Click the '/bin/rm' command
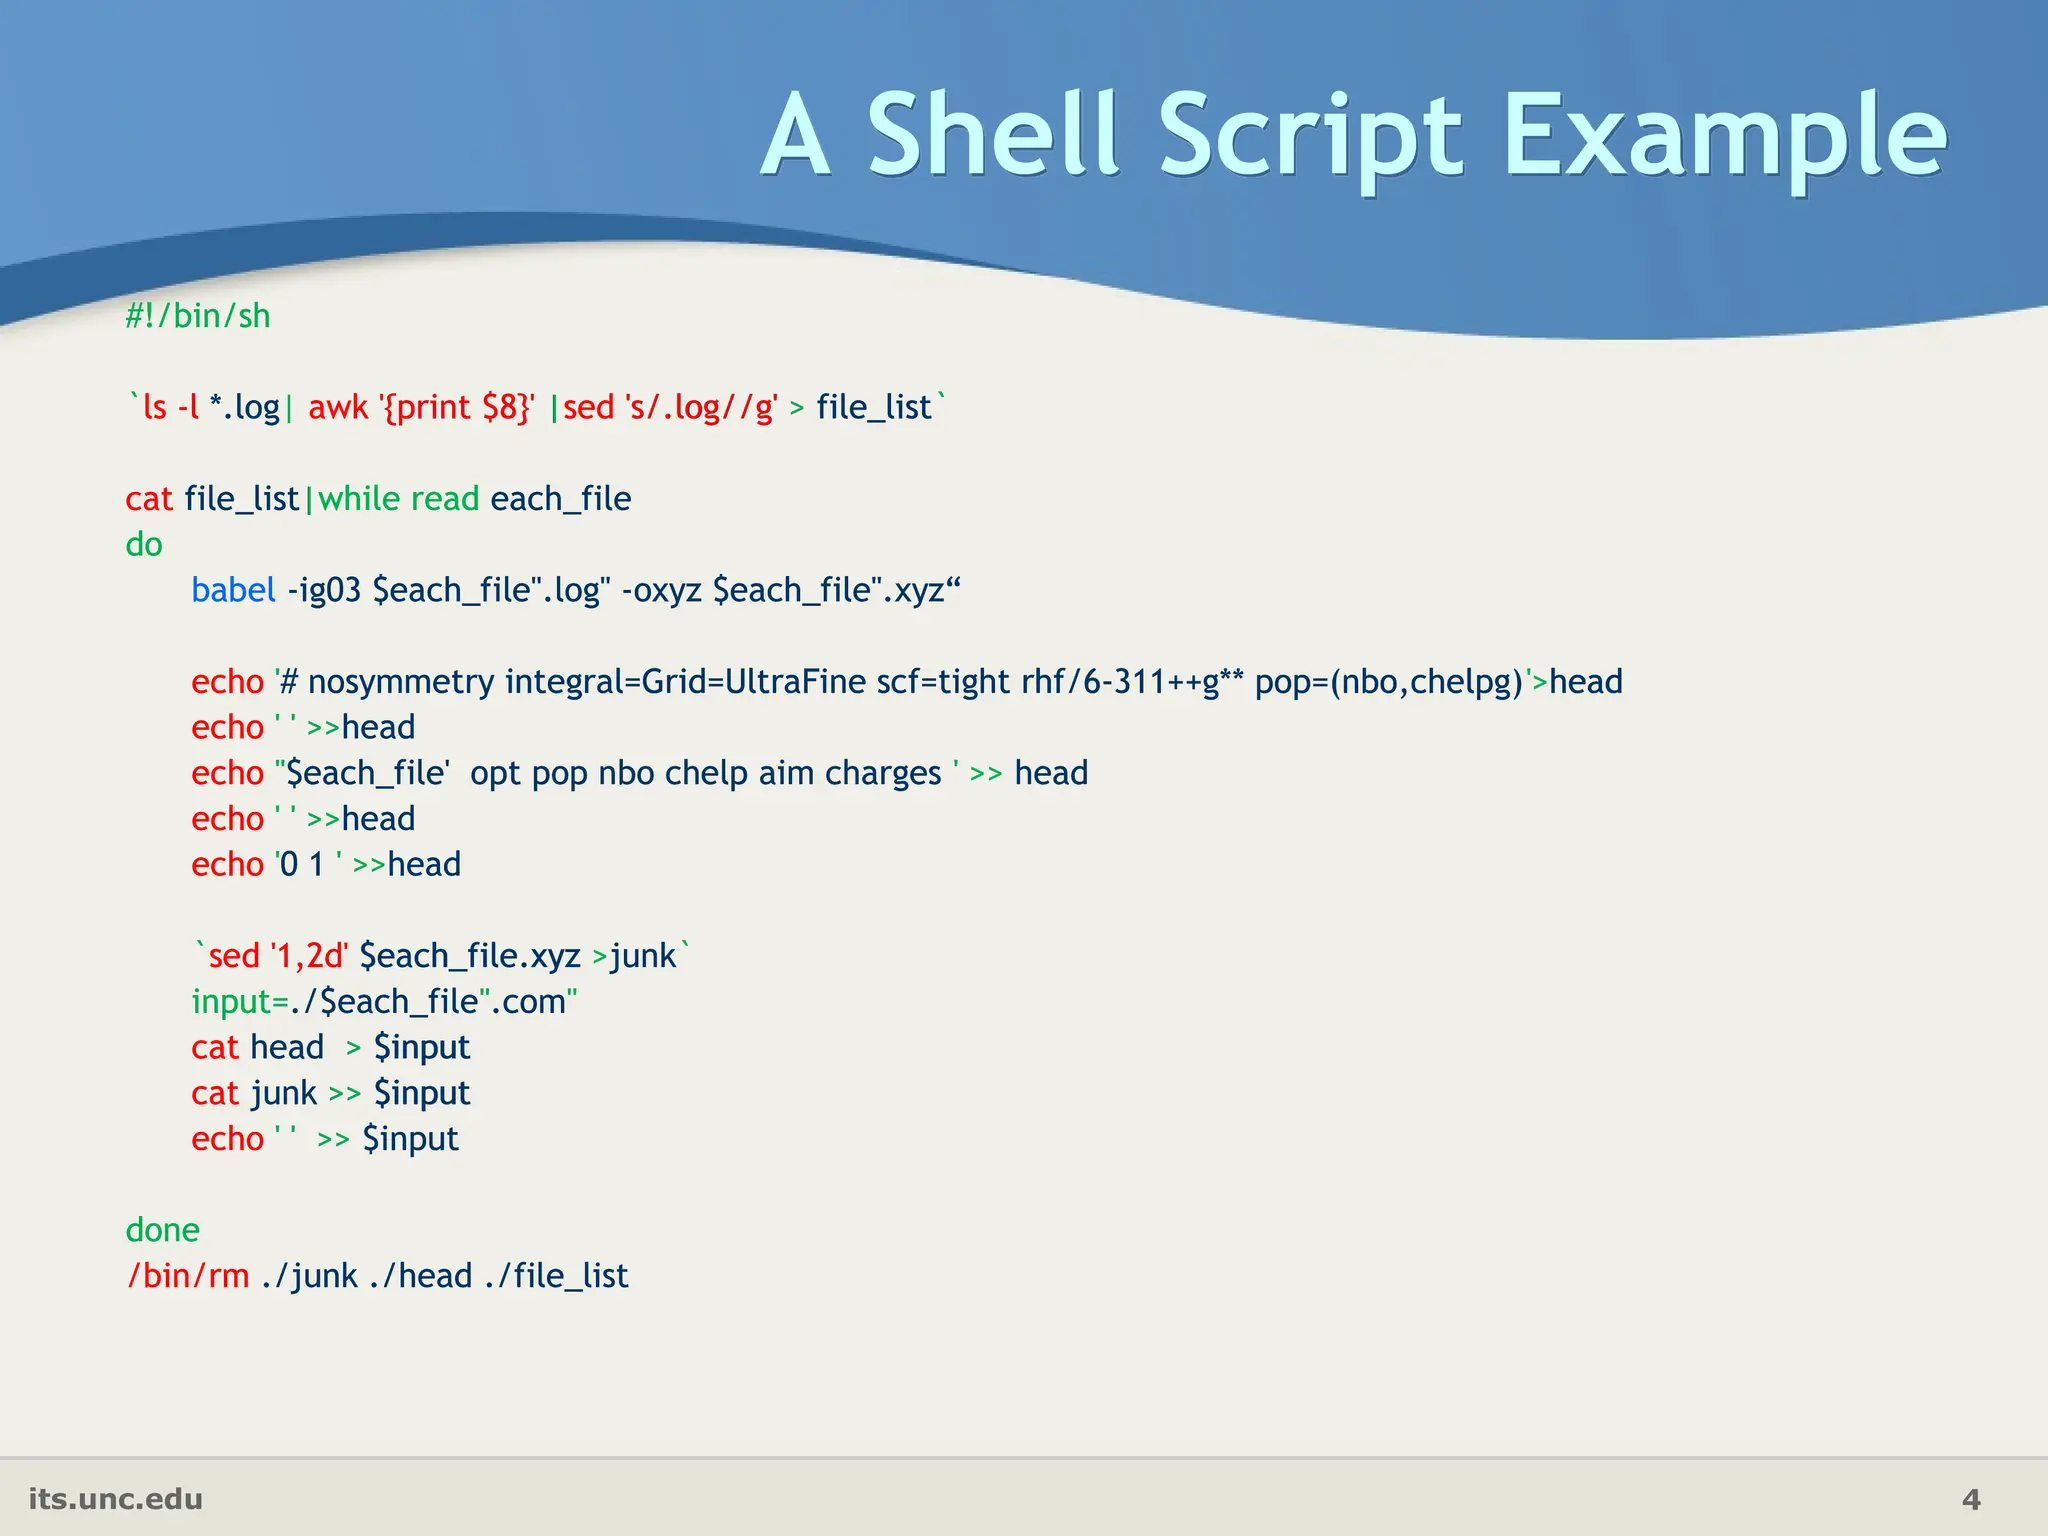The height and width of the screenshot is (1536, 2048). (188, 1276)
